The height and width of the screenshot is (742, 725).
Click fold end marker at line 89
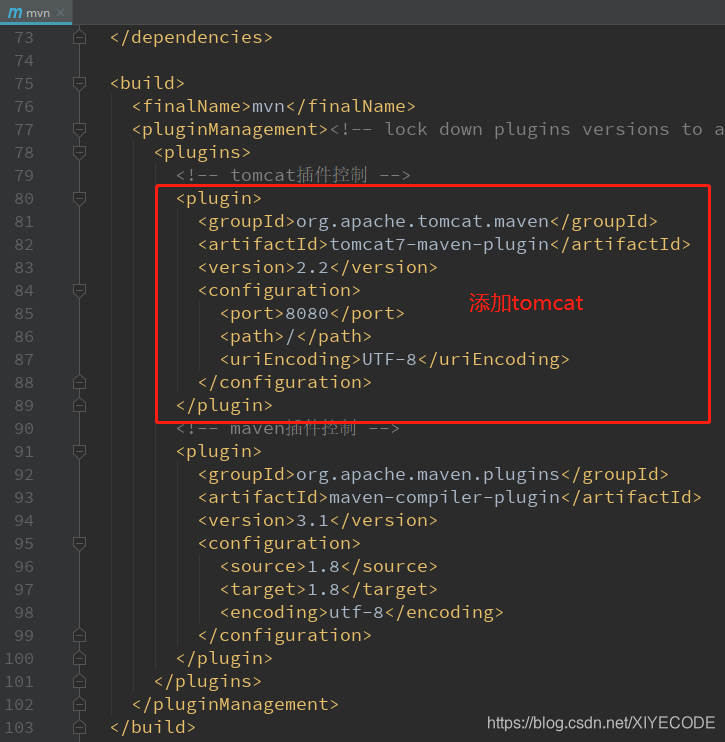pos(80,406)
